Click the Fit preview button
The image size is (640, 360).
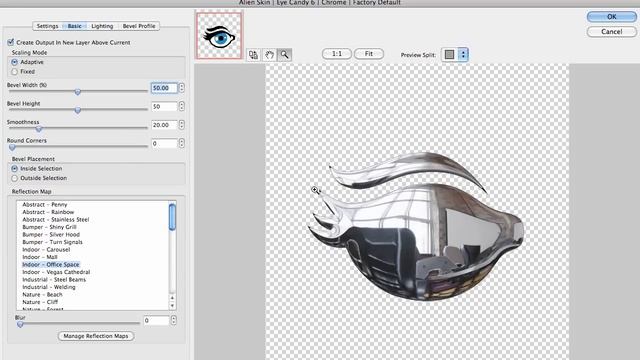pos(369,54)
